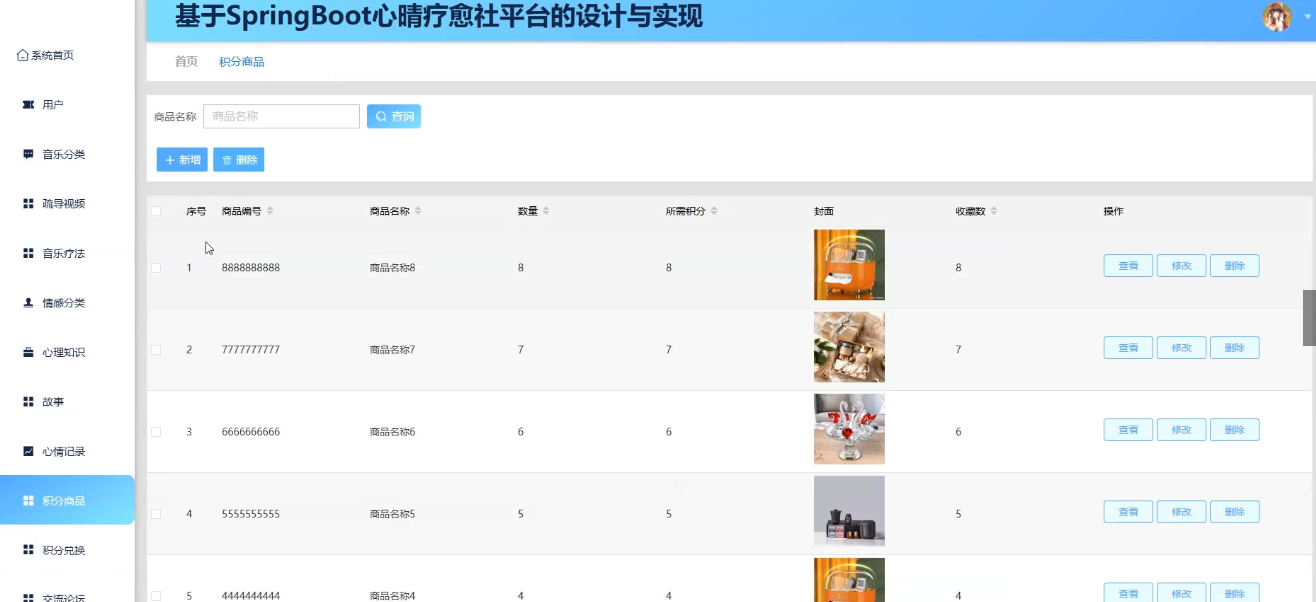This screenshot has height=602, width=1316.
Task: Click 删除 for 商品名称6
Action: point(1234,430)
